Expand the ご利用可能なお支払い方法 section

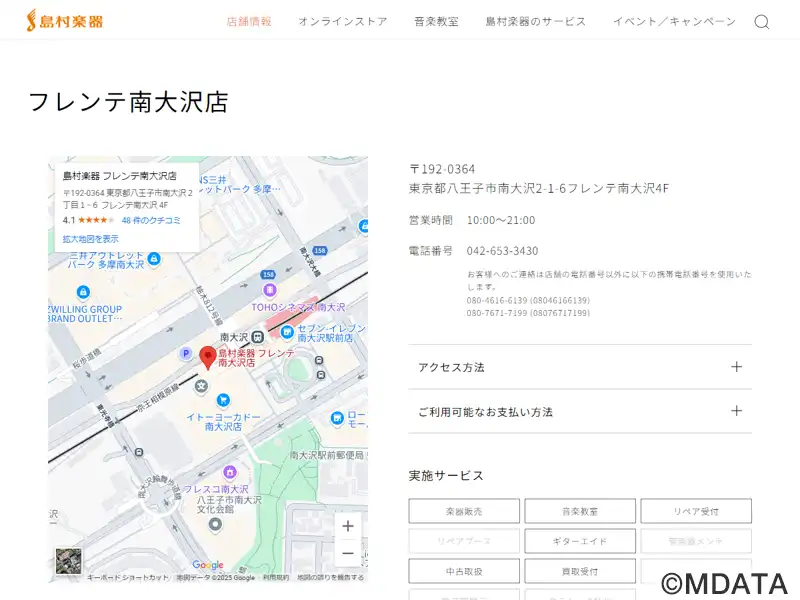click(580, 412)
